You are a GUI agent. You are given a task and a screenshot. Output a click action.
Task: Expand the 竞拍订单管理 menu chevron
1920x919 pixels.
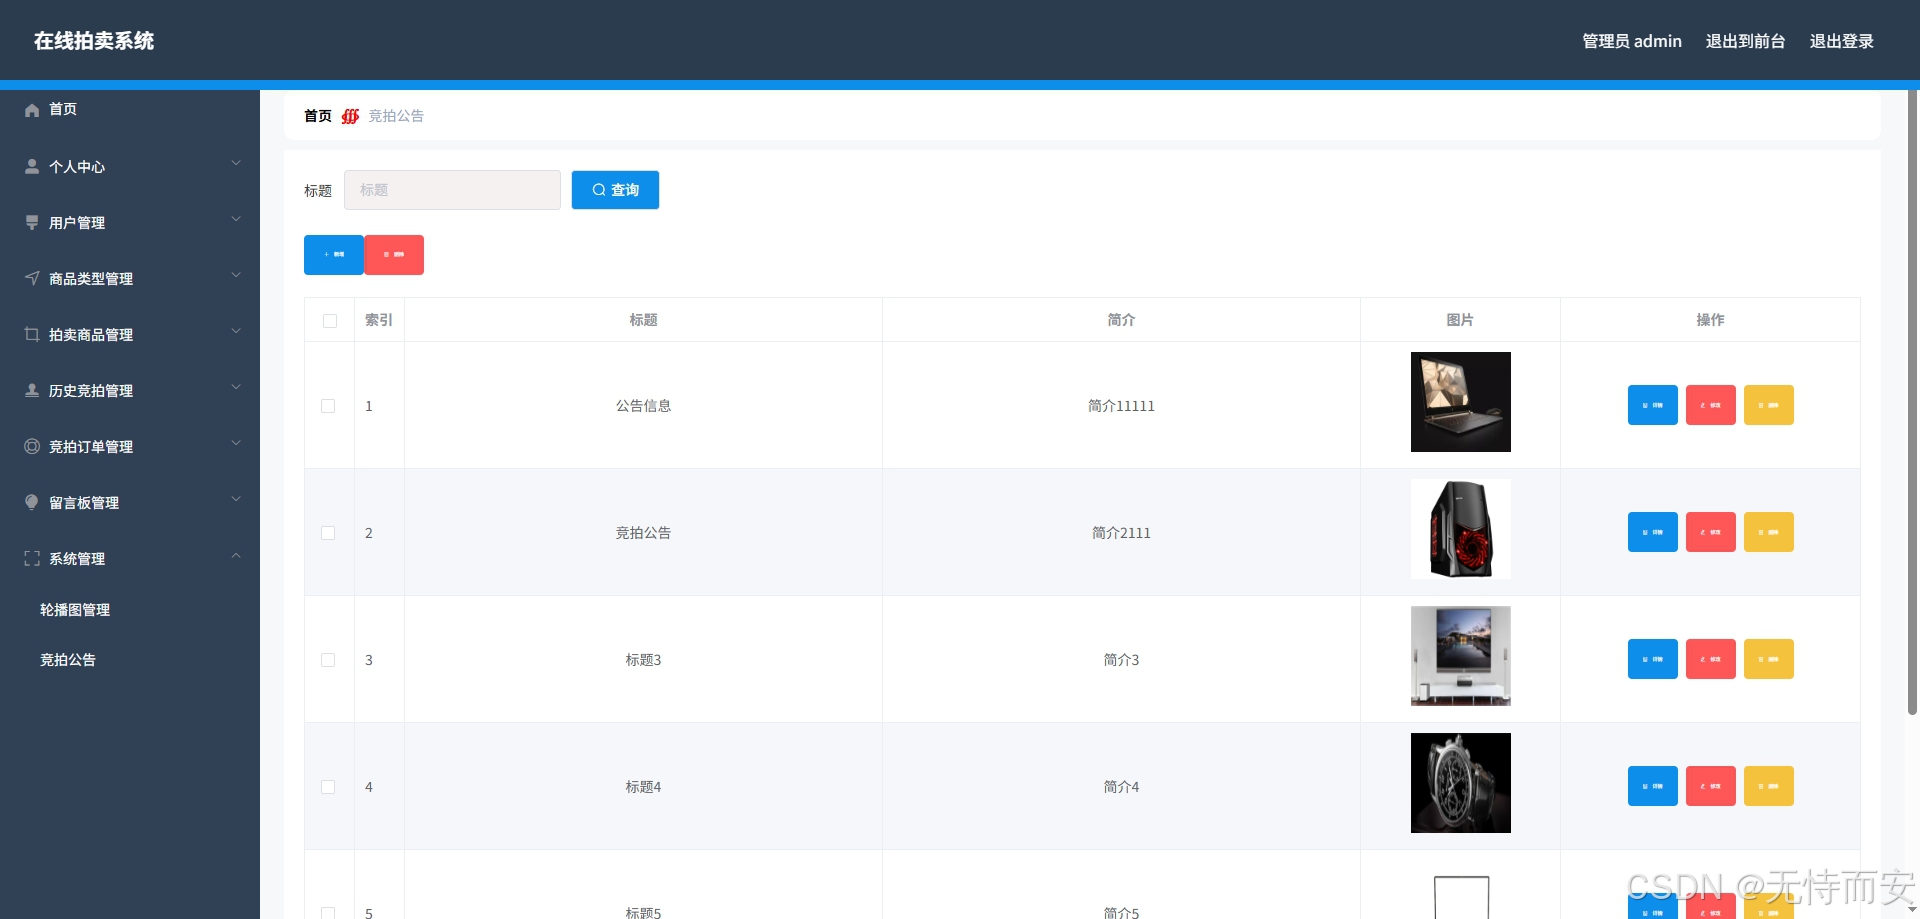tap(236, 443)
